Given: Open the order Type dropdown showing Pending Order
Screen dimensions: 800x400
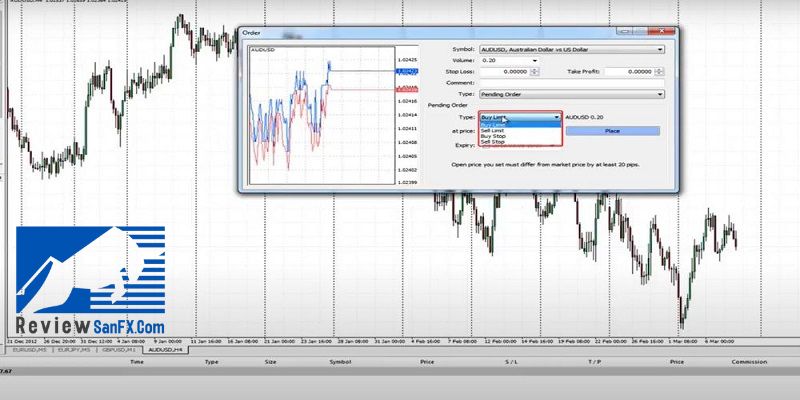Looking at the screenshot, I should coord(572,93).
